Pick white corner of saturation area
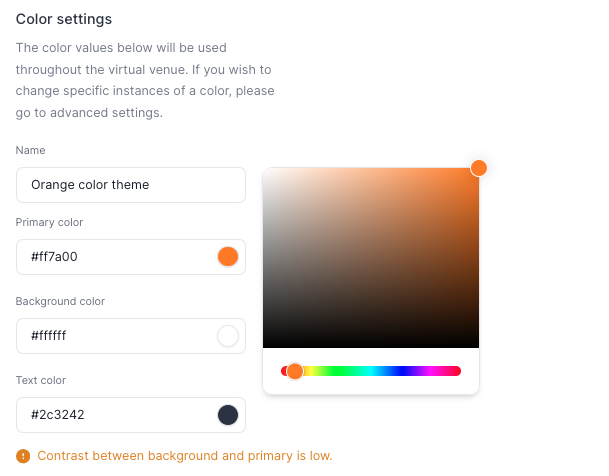609x476 pixels. (266, 171)
